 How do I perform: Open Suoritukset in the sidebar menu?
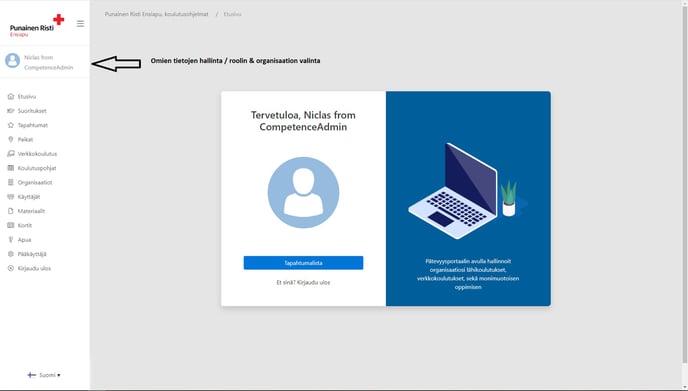tap(32, 111)
